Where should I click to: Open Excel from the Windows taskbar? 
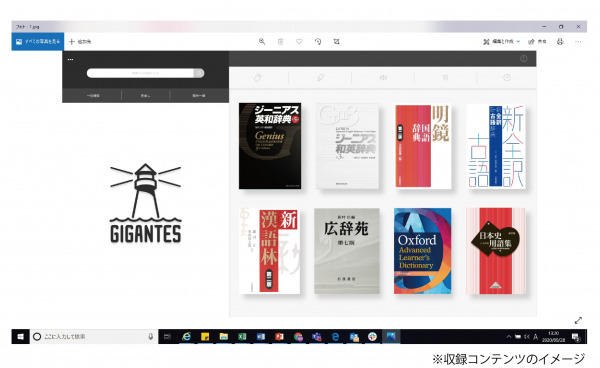coord(242,337)
